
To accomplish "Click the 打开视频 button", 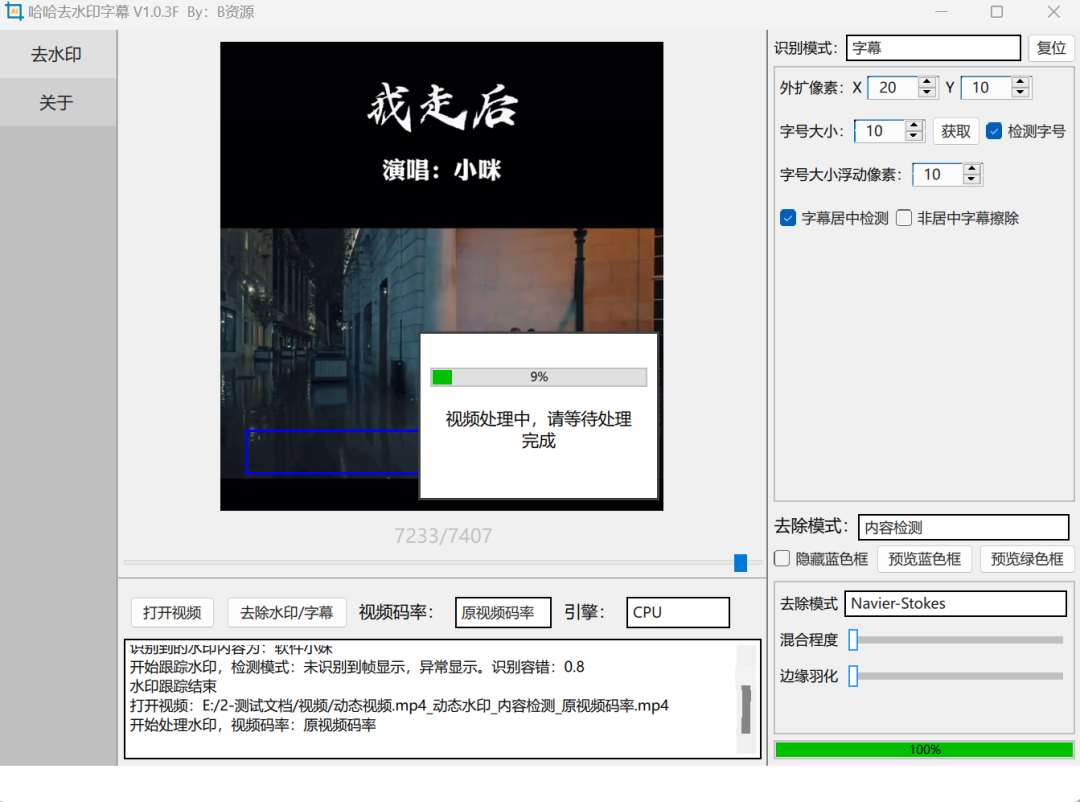I will 172,612.
